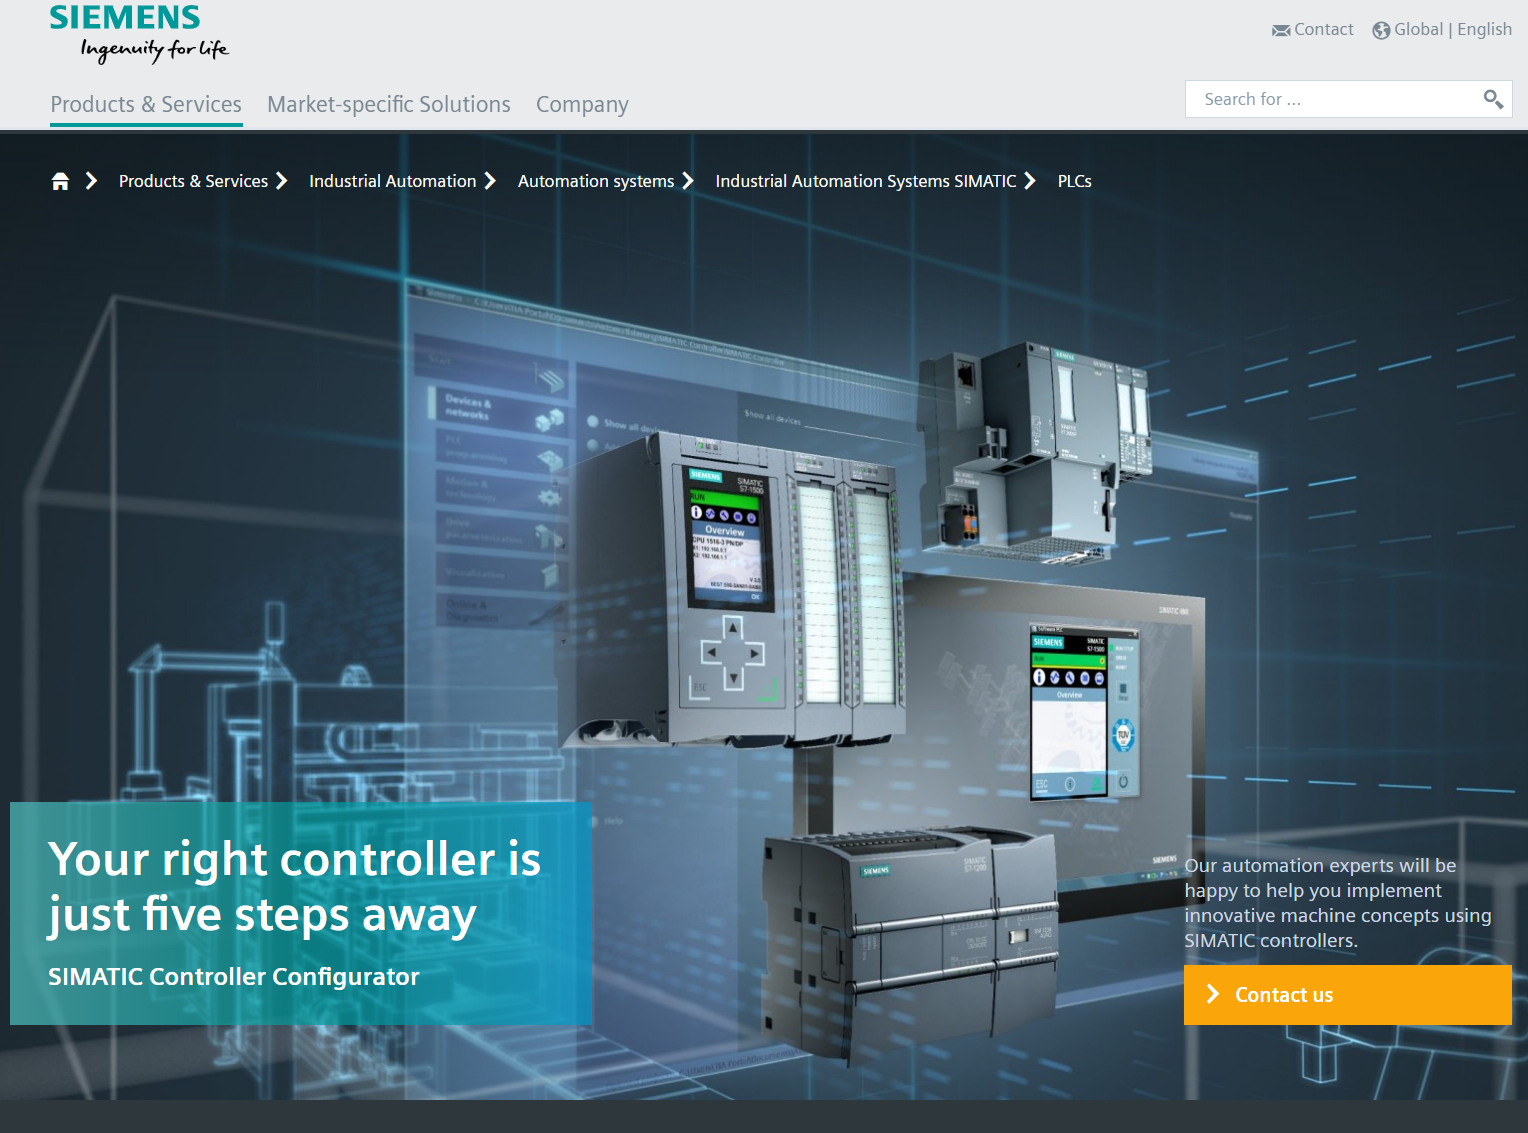Select the PLCs breadcrumb item
Image resolution: width=1528 pixels, height=1133 pixels.
[x=1074, y=181]
